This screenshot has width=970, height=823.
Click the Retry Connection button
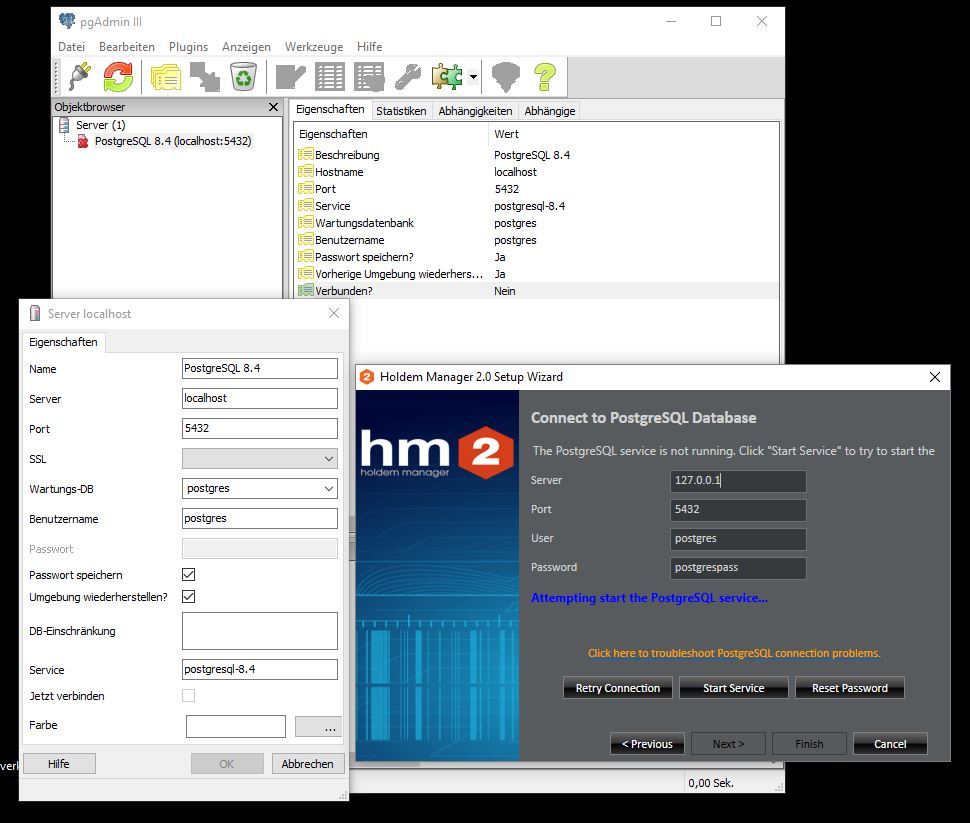617,688
